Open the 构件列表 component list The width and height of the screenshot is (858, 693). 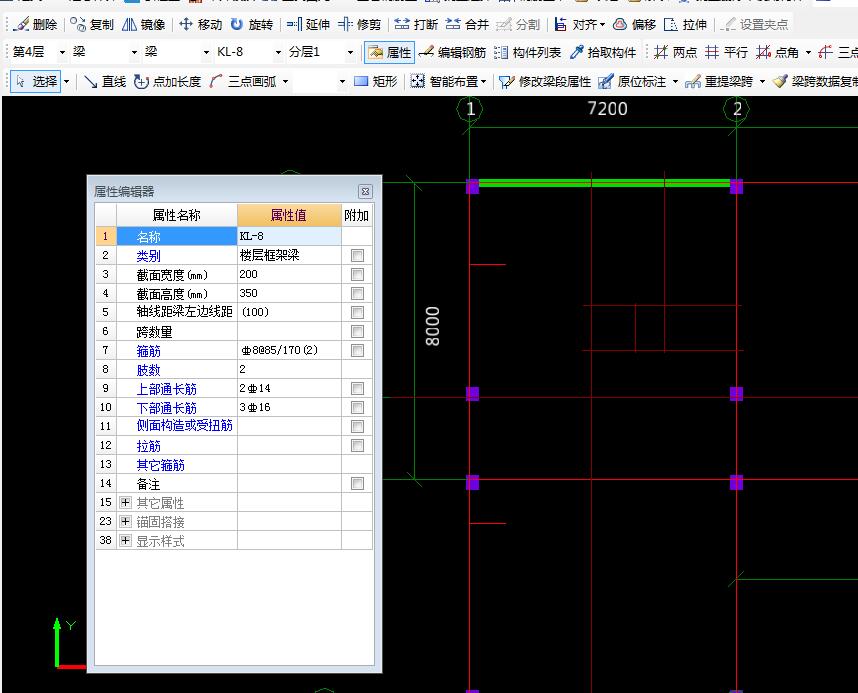point(527,52)
